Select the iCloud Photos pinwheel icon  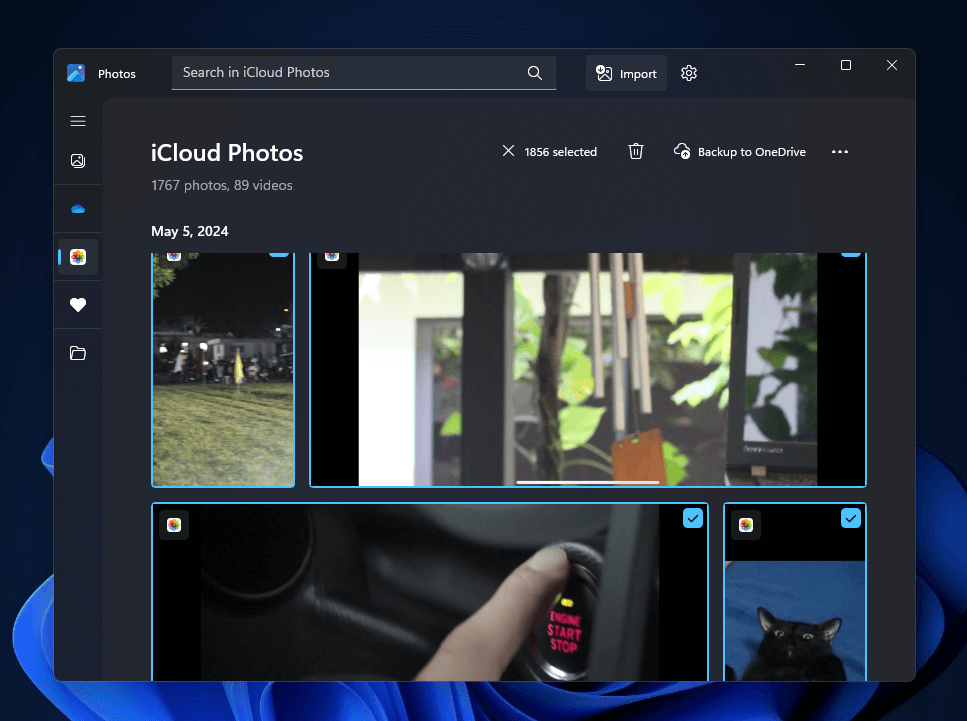[x=78, y=257]
